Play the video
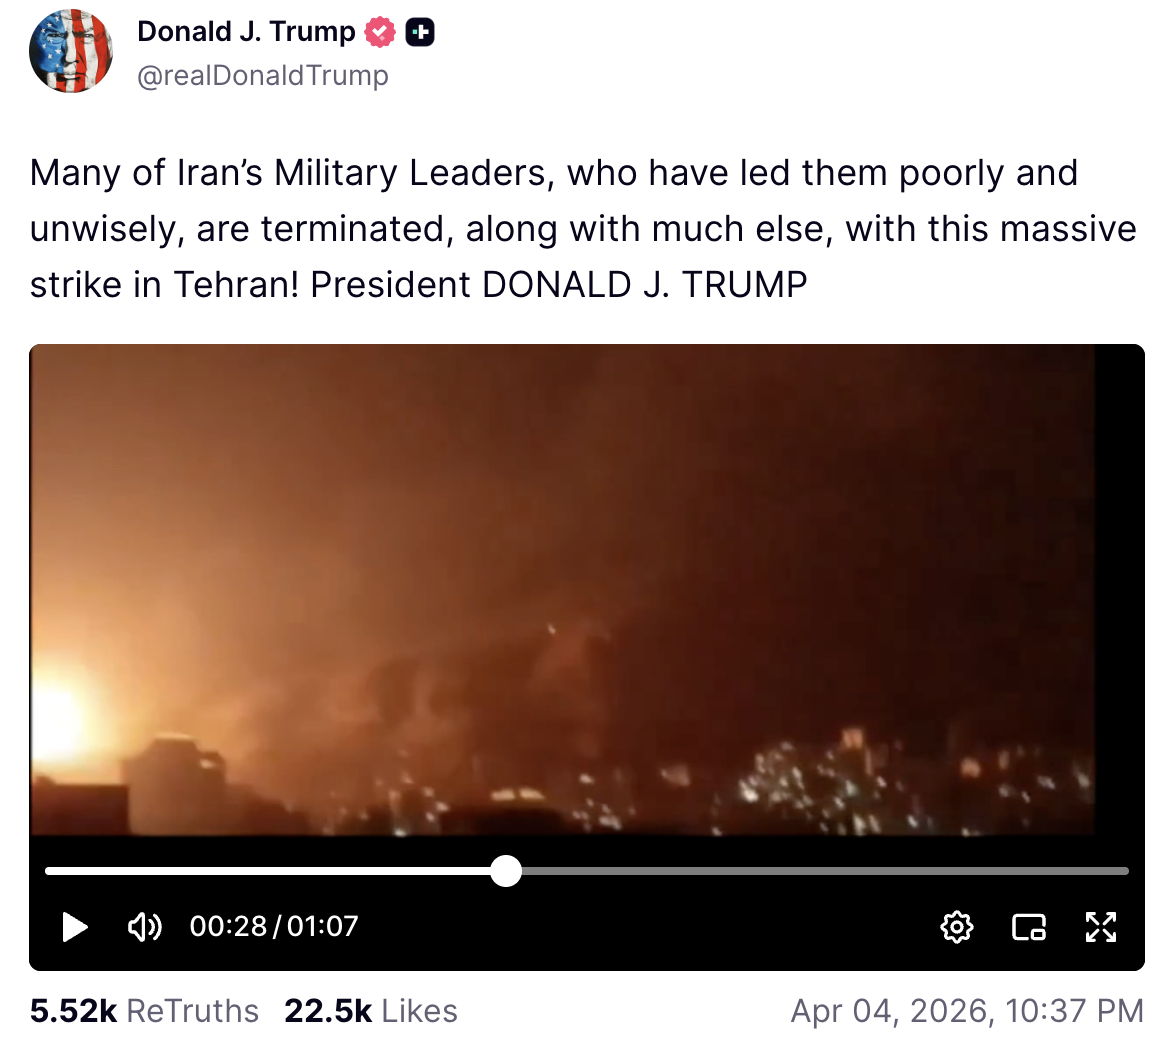The height and width of the screenshot is (1040, 1164). pyautogui.click(x=75, y=927)
